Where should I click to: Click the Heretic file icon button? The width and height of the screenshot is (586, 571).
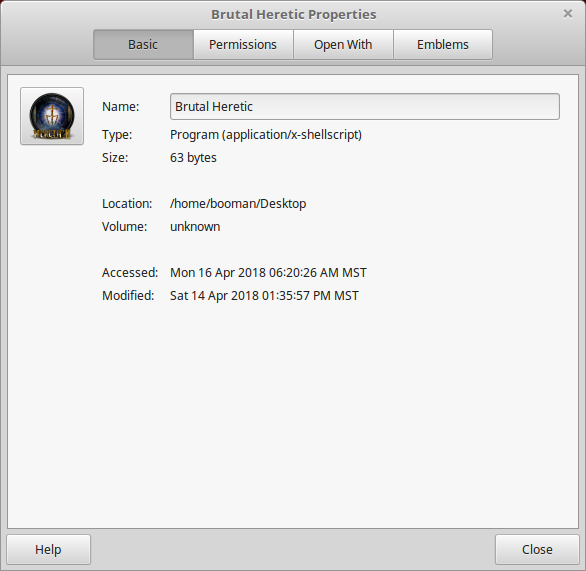click(52, 116)
